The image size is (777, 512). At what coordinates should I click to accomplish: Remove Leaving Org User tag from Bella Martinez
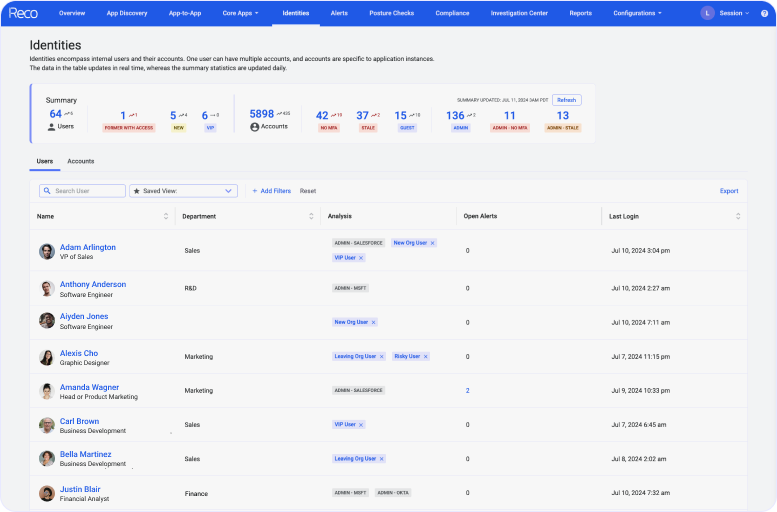point(382,458)
